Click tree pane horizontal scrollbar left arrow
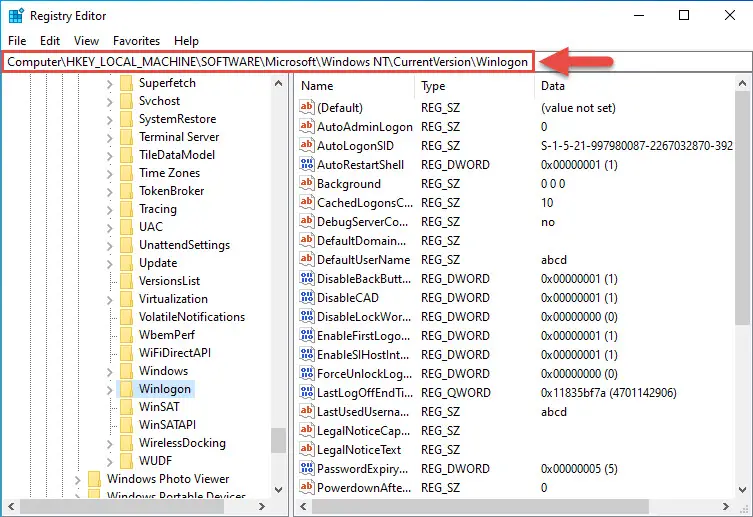Viewport: 753px width, 517px height. [11, 506]
